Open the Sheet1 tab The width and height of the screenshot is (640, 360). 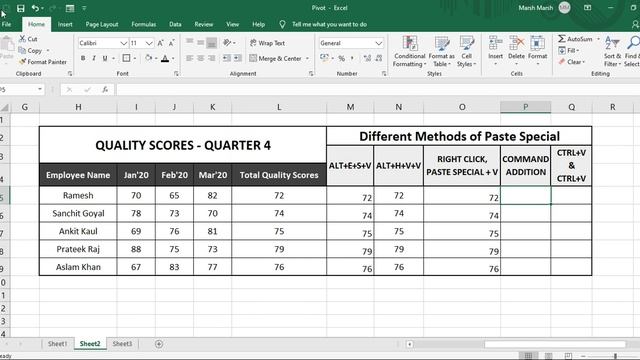click(x=58, y=344)
